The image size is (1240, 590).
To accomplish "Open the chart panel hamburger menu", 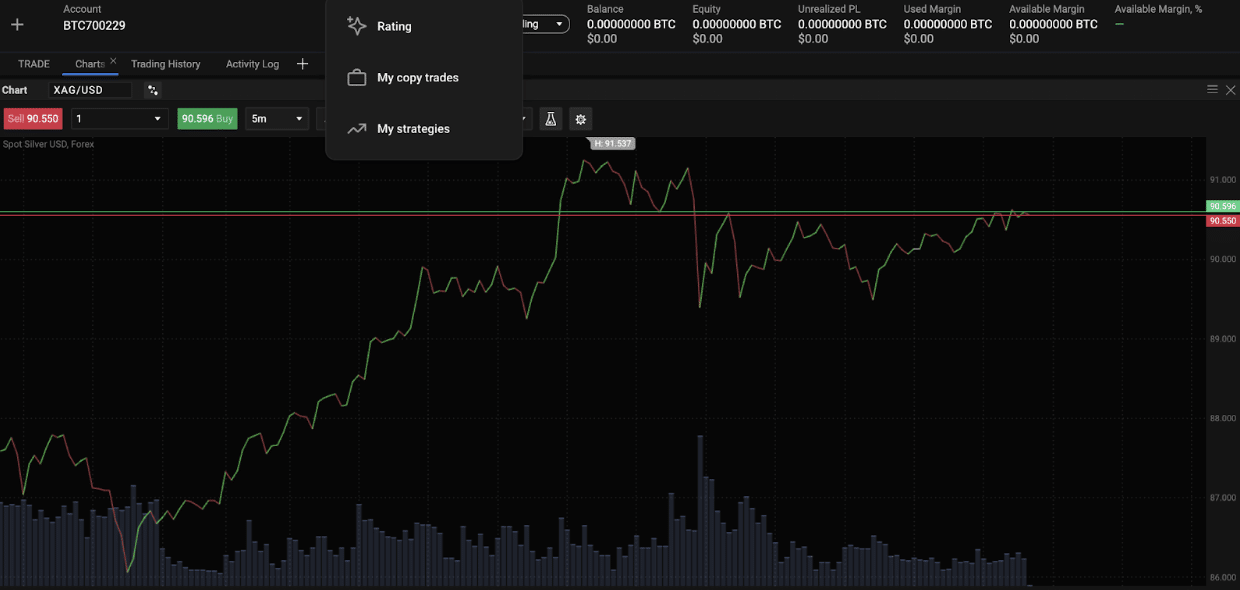I will (1212, 90).
